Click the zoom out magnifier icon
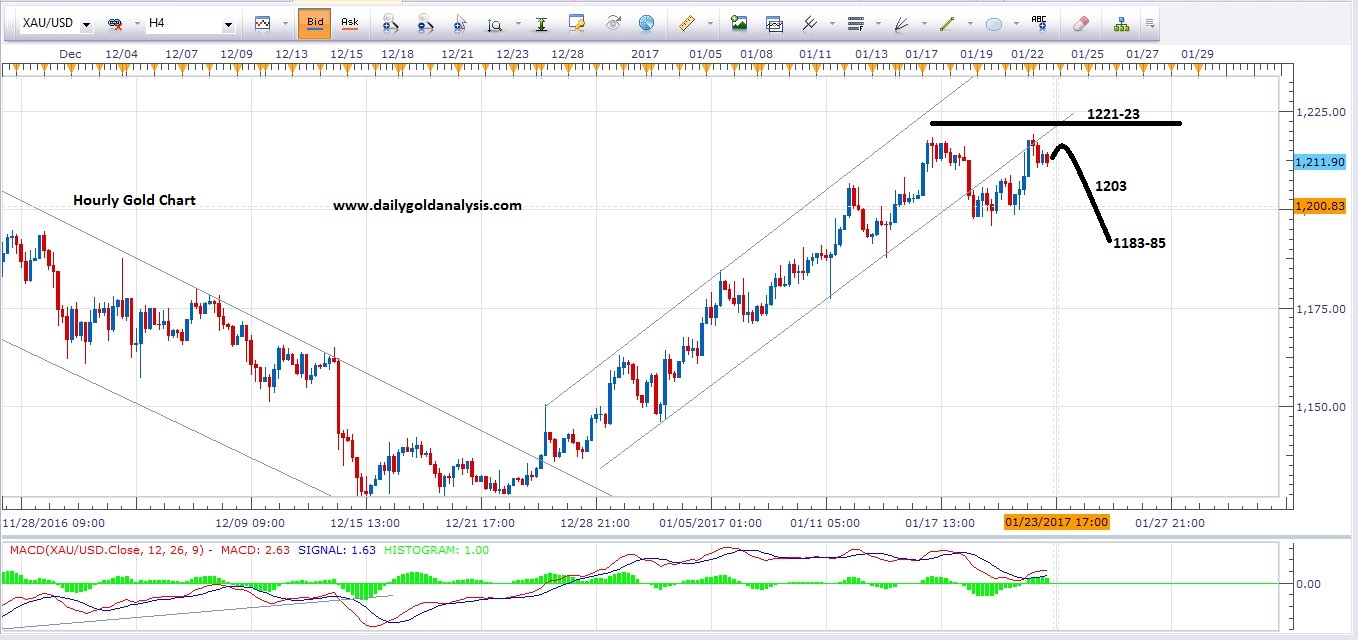The width and height of the screenshot is (1358, 640). click(x=424, y=23)
